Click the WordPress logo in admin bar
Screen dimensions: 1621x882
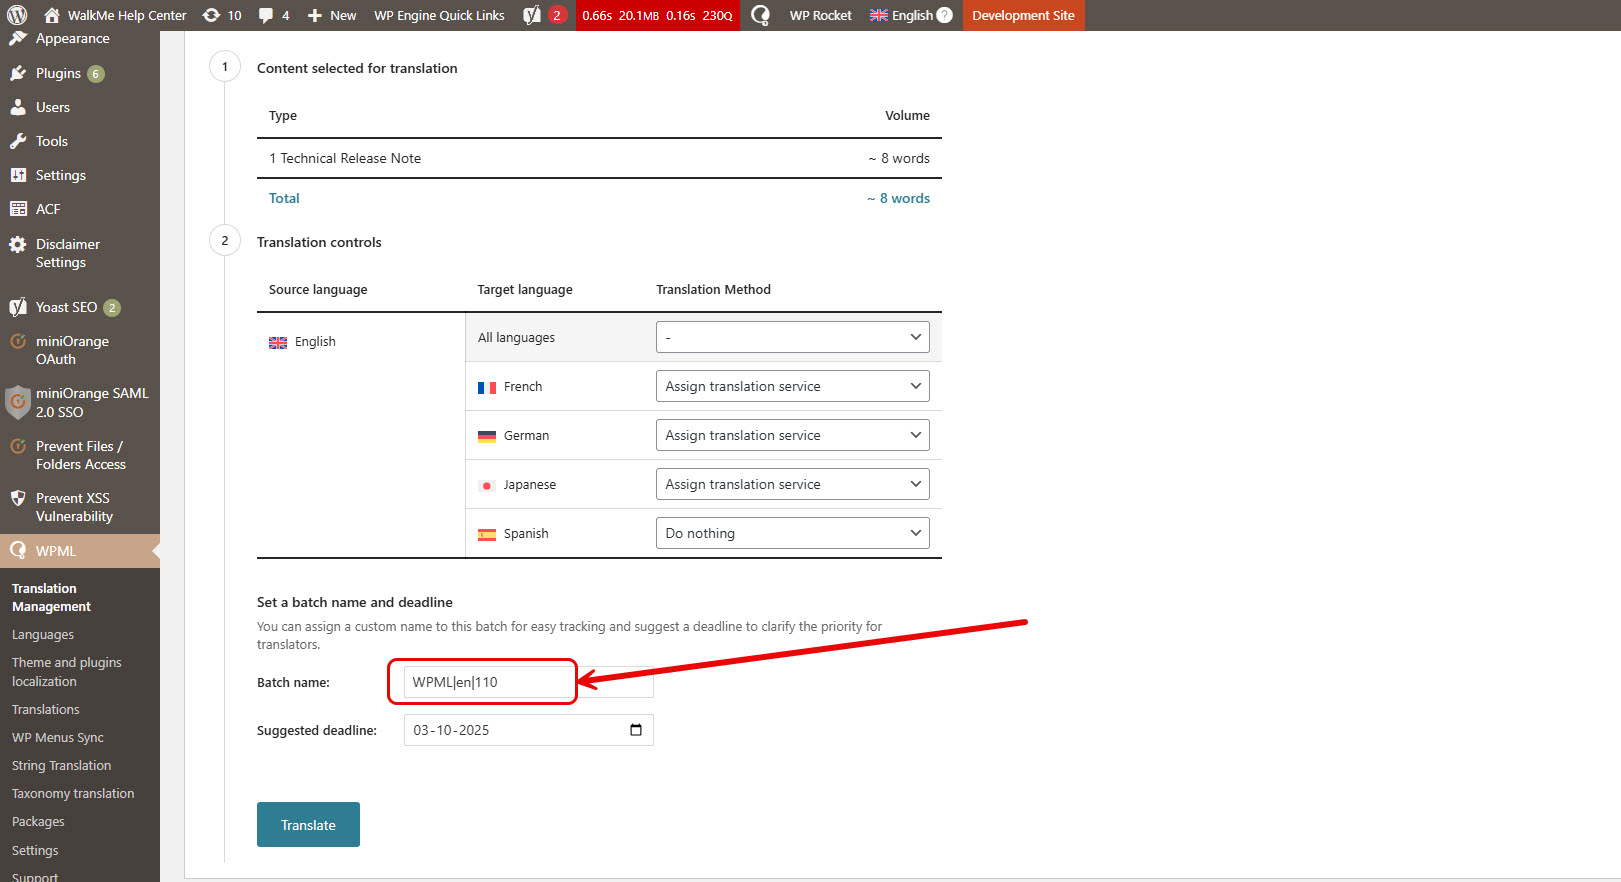17,15
